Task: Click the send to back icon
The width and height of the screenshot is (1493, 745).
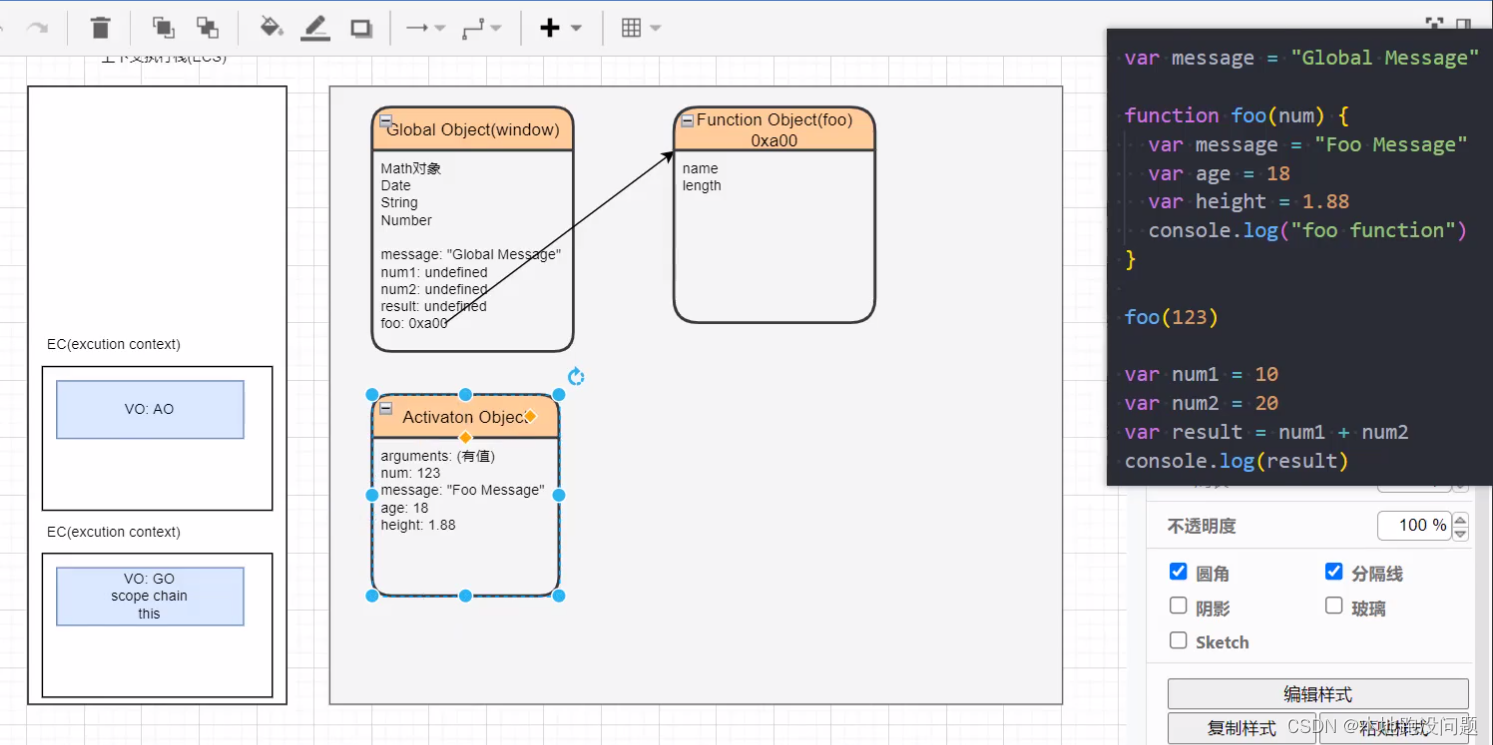Action: pos(207,28)
